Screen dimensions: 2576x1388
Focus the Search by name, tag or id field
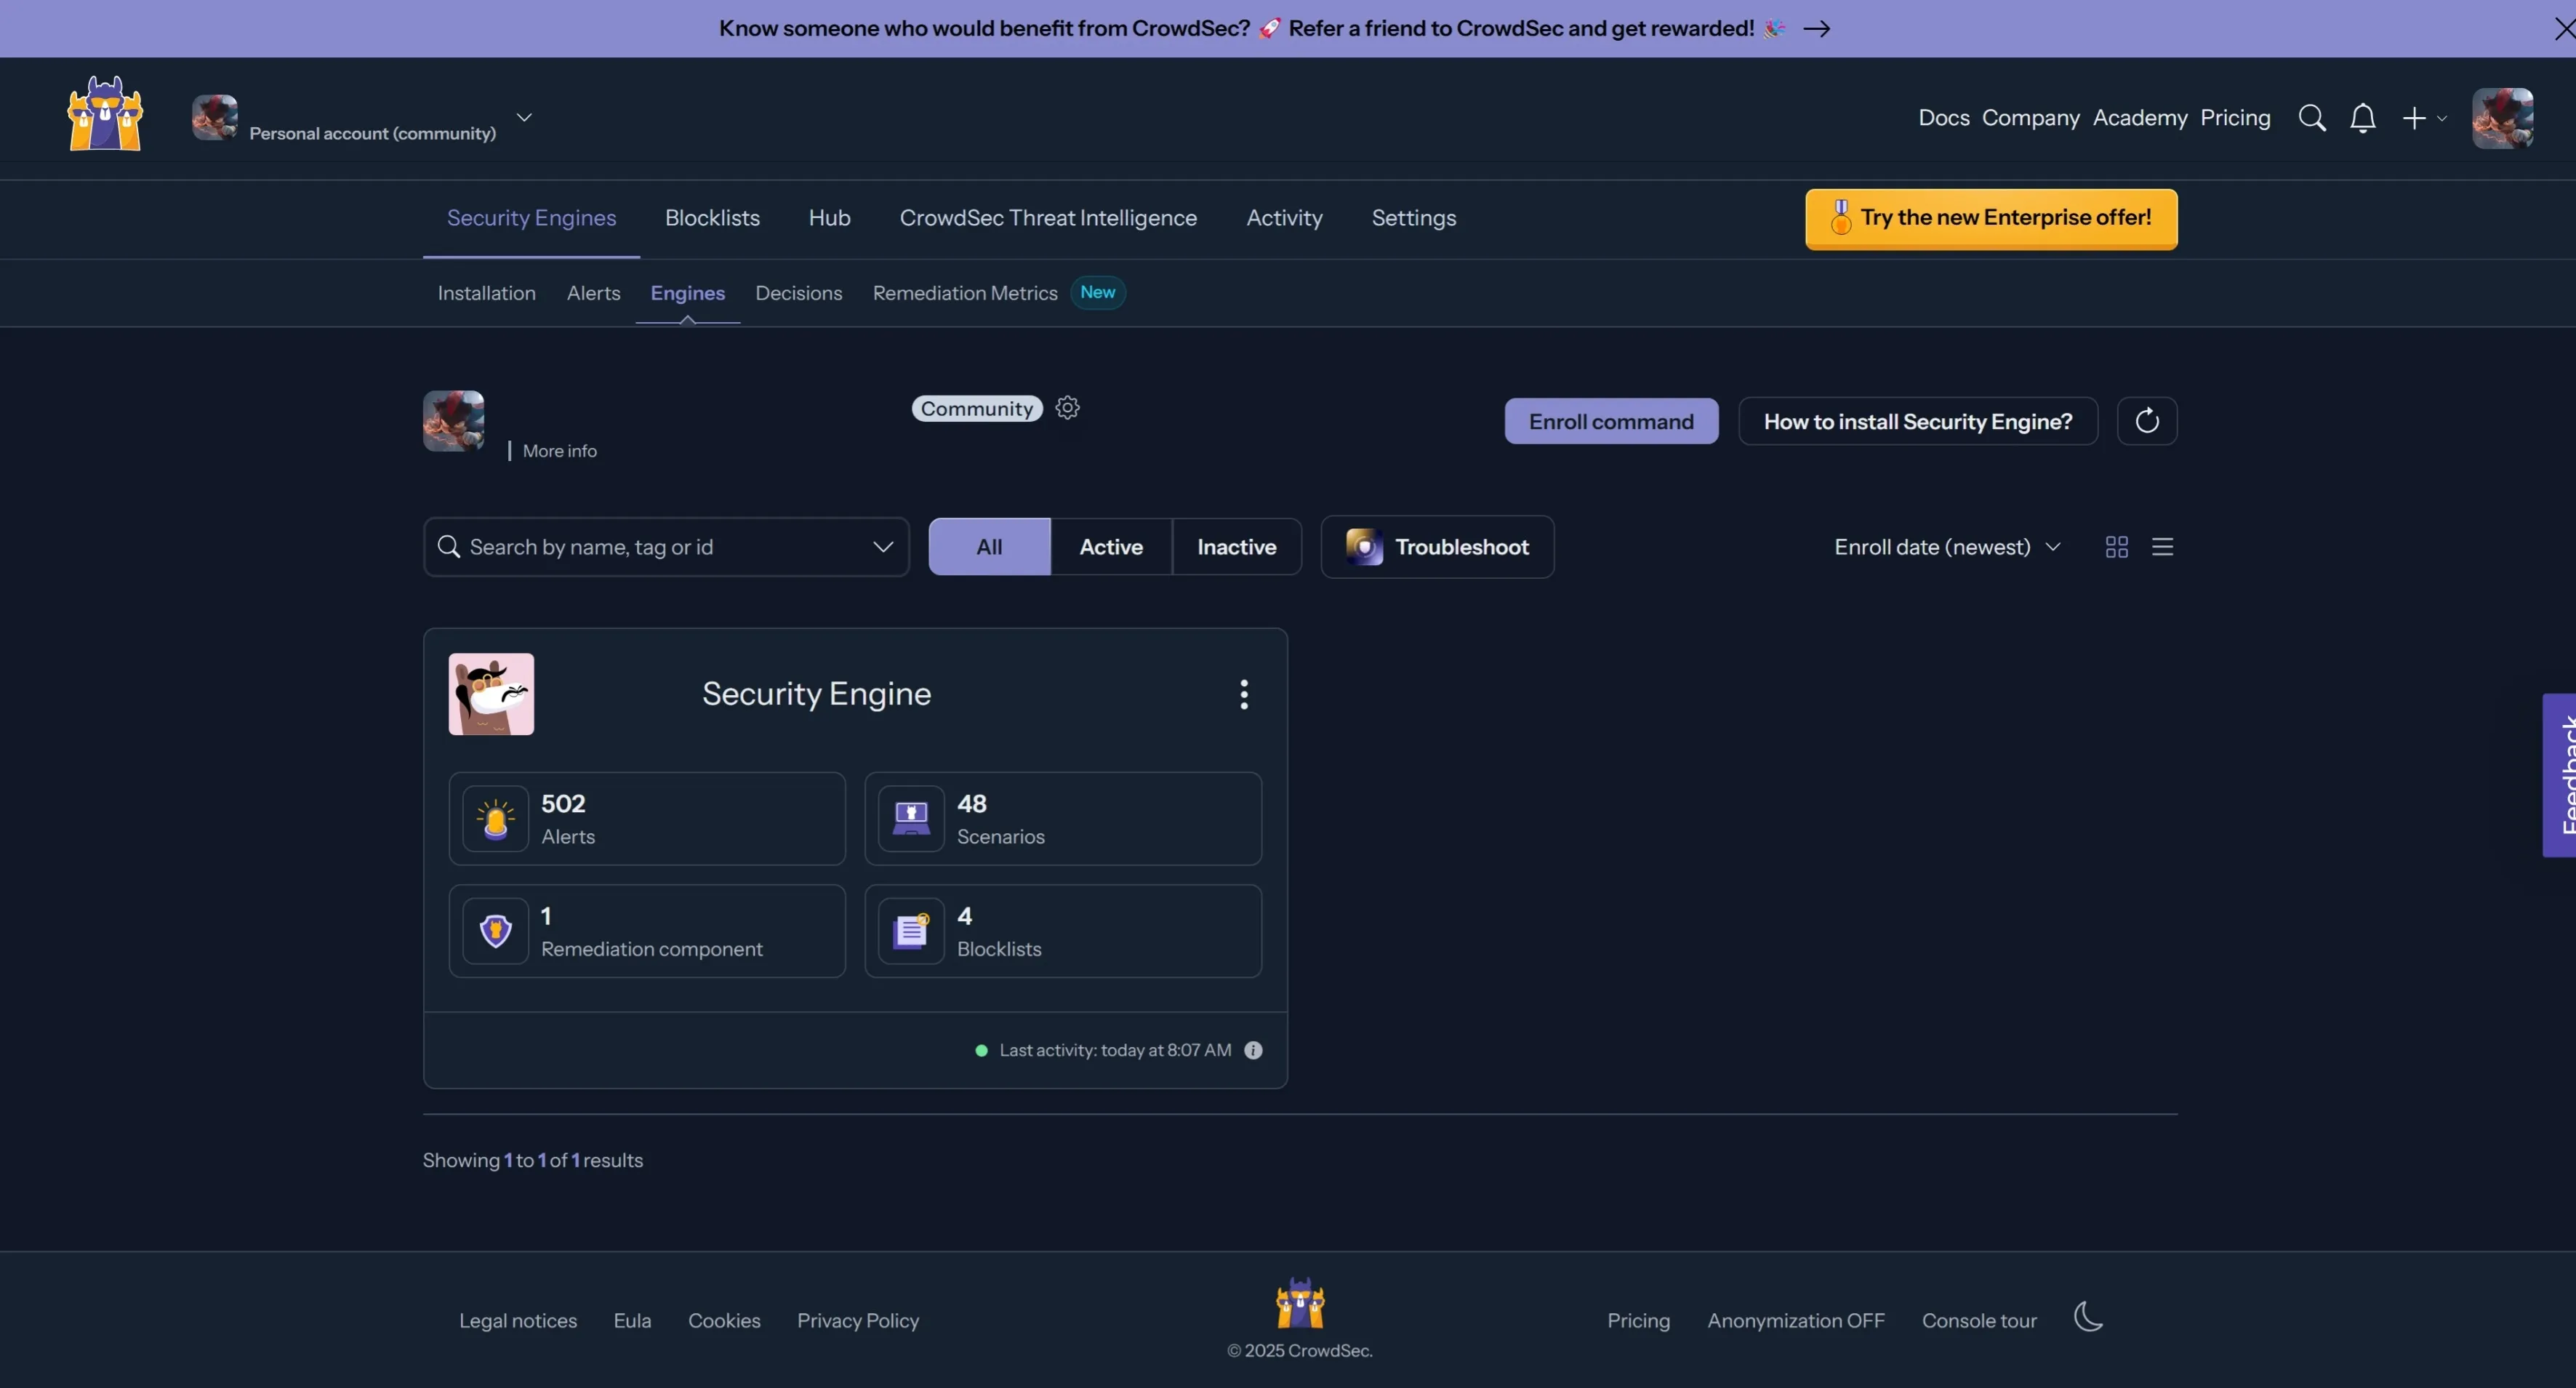click(x=666, y=547)
